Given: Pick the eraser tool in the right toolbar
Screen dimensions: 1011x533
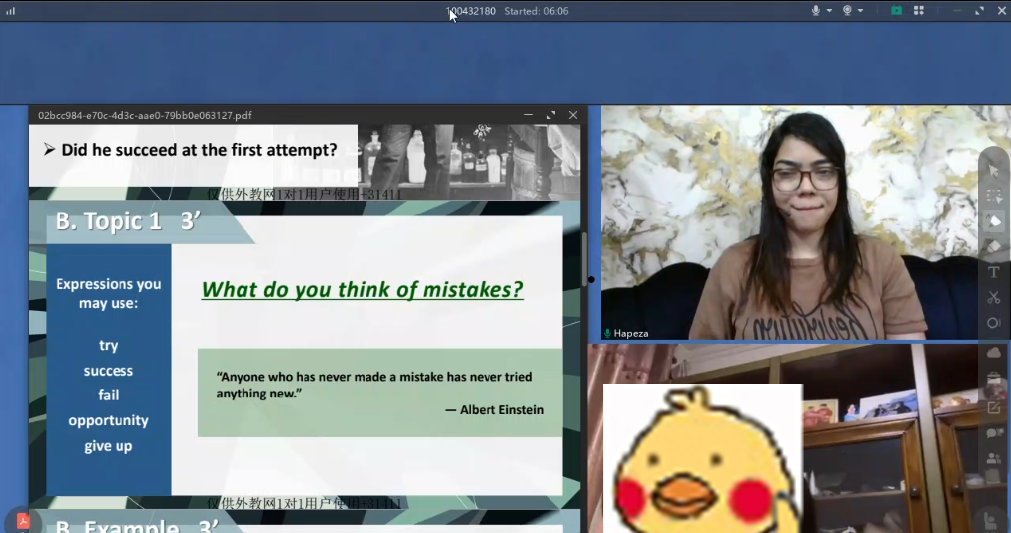Looking at the screenshot, I should click(994, 246).
